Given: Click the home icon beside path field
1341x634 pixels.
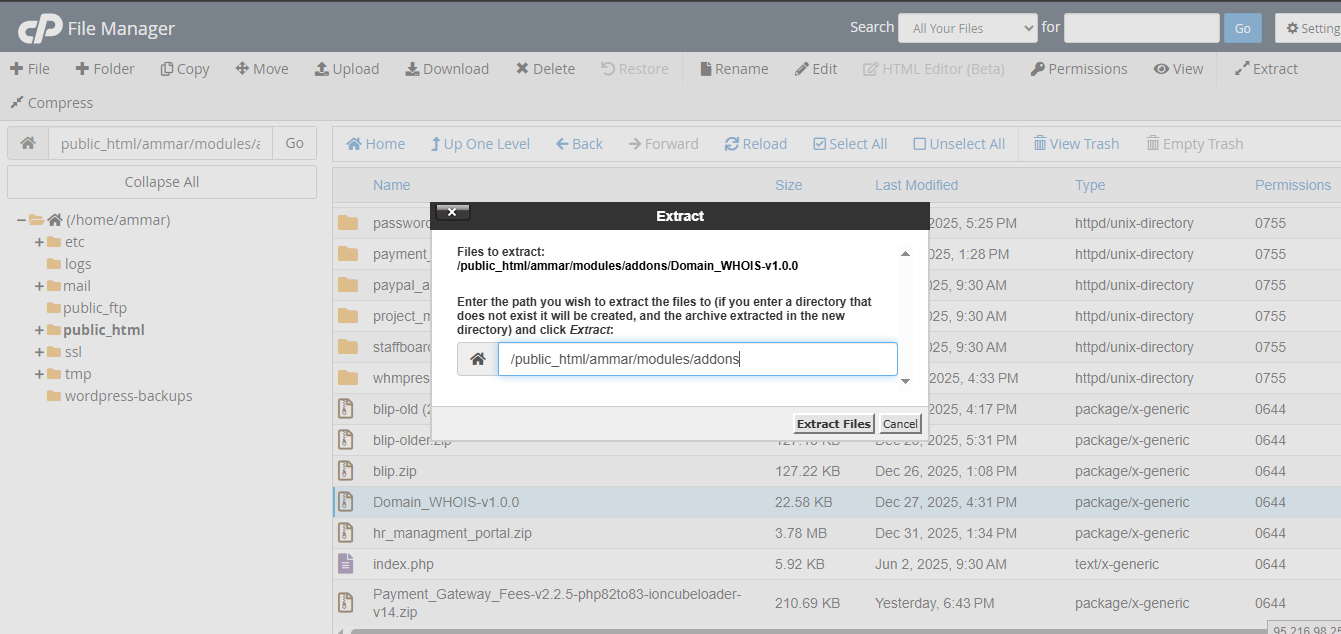Looking at the screenshot, I should (28, 144).
